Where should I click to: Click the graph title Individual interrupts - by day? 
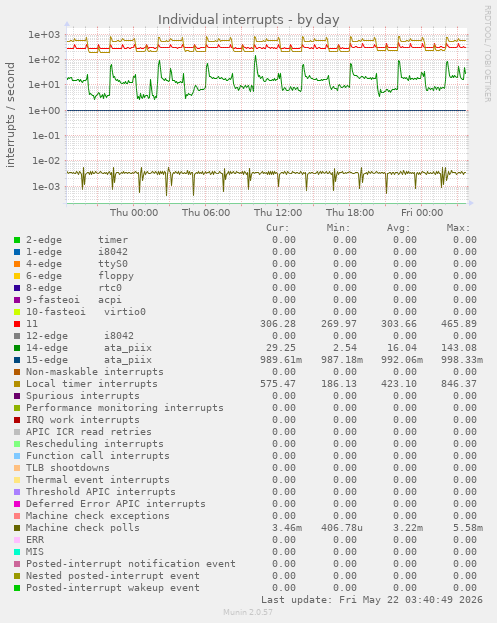(249, 19)
